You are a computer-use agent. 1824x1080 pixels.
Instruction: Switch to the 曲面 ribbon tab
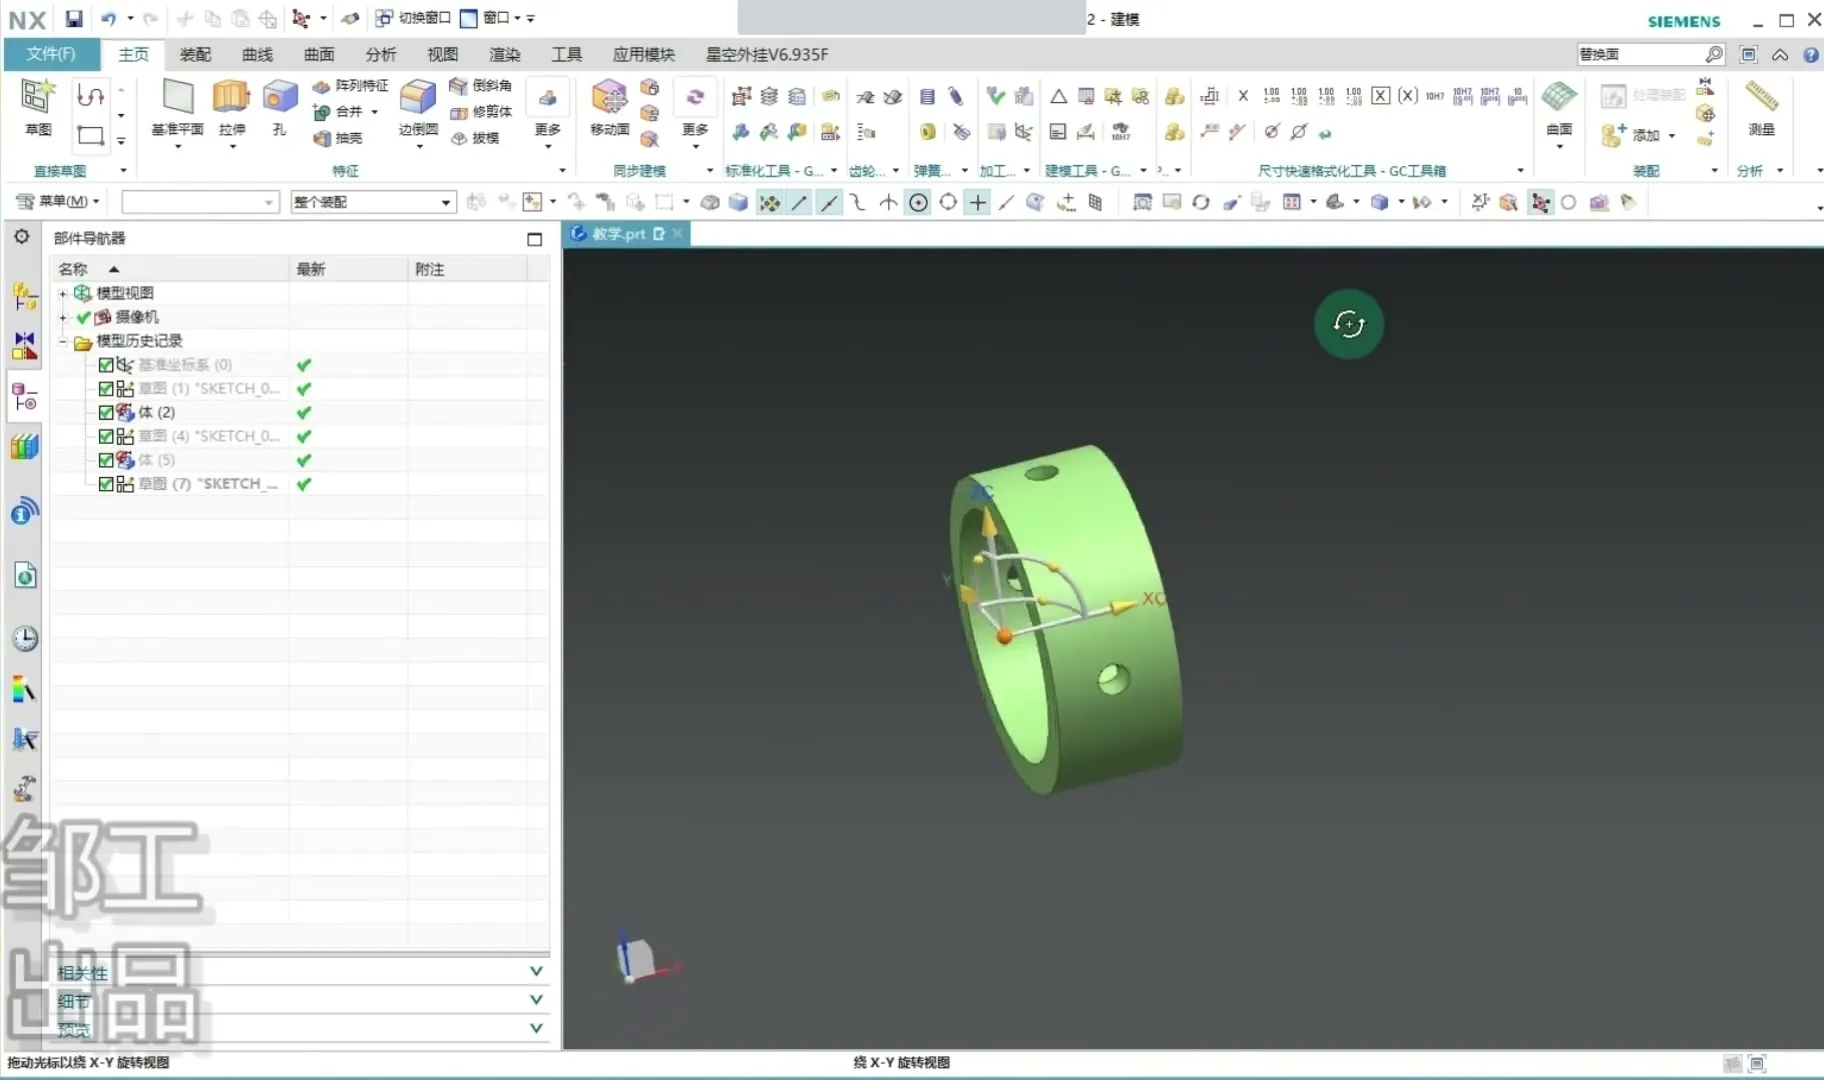point(319,54)
